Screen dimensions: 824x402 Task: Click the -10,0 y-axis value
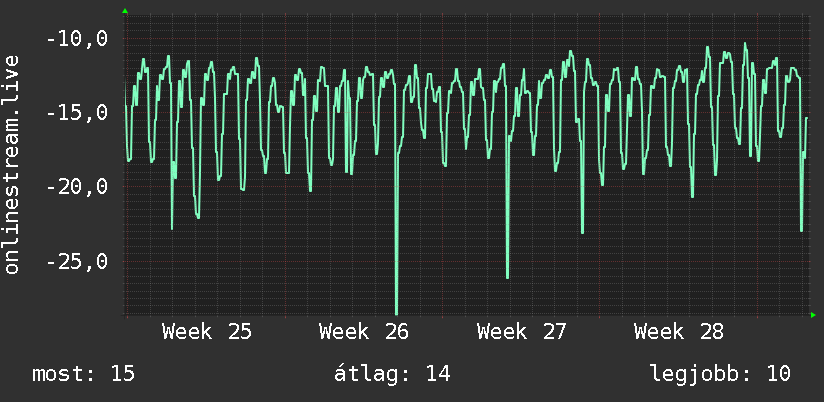point(77,39)
